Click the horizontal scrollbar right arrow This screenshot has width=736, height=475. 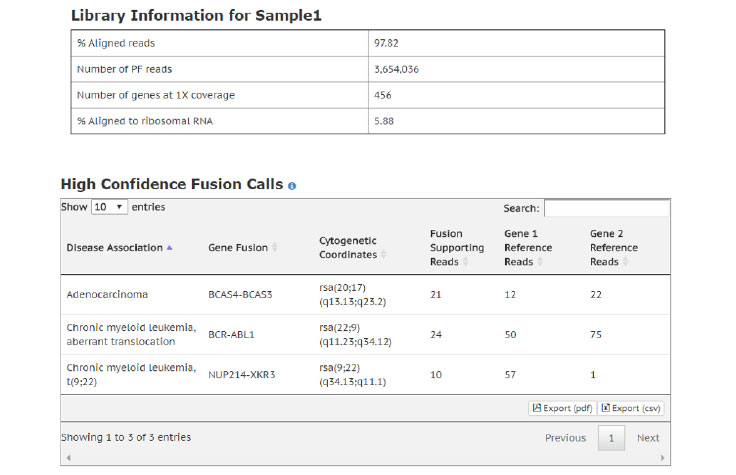[x=666, y=459]
